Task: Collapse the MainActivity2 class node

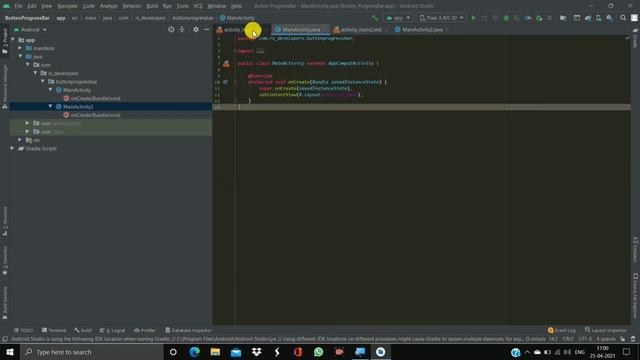Action: click(51, 106)
